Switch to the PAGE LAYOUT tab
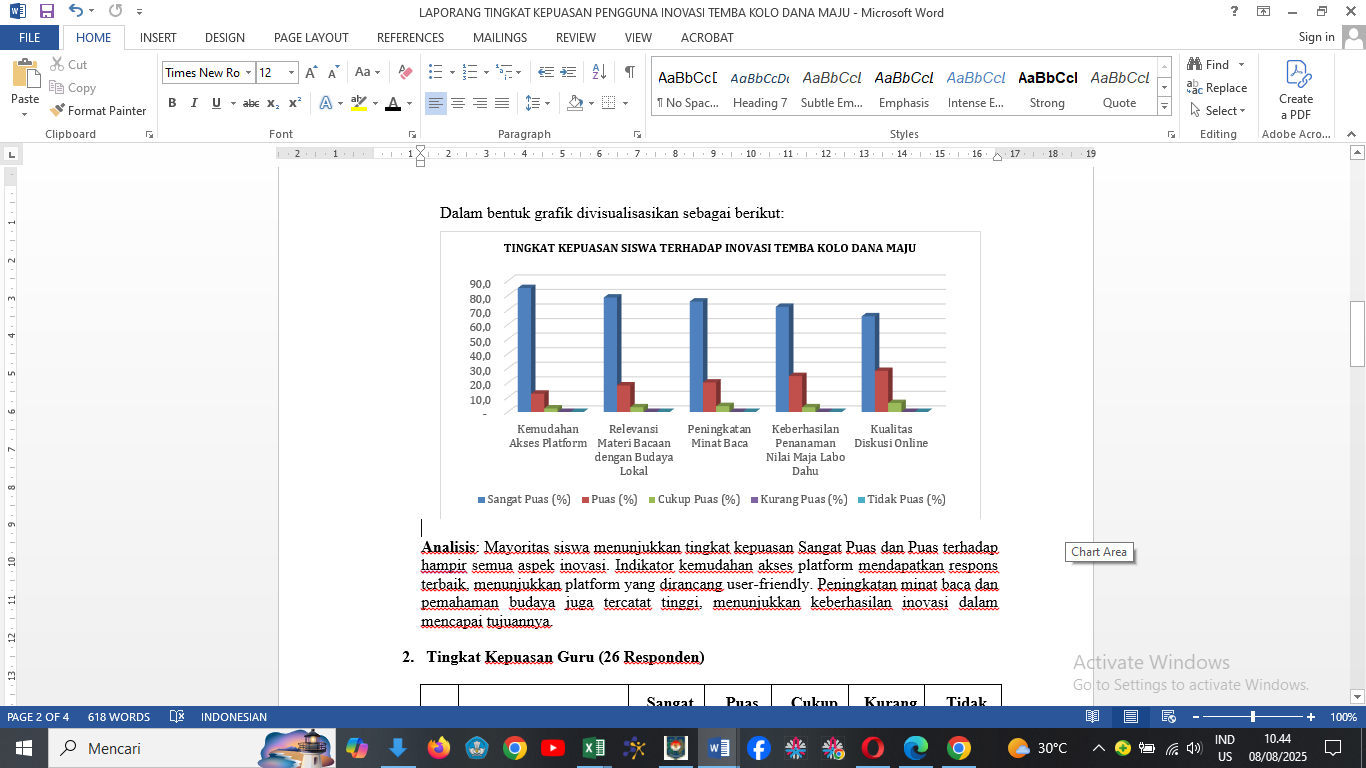 click(x=311, y=38)
